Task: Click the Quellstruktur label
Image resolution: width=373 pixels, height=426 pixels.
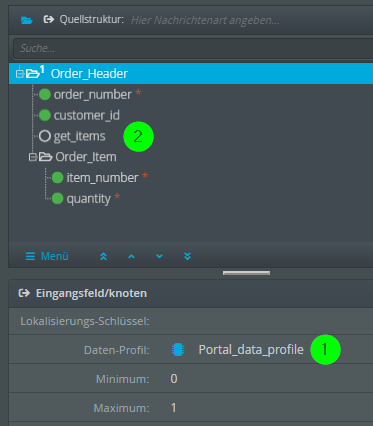Action: (x=92, y=20)
